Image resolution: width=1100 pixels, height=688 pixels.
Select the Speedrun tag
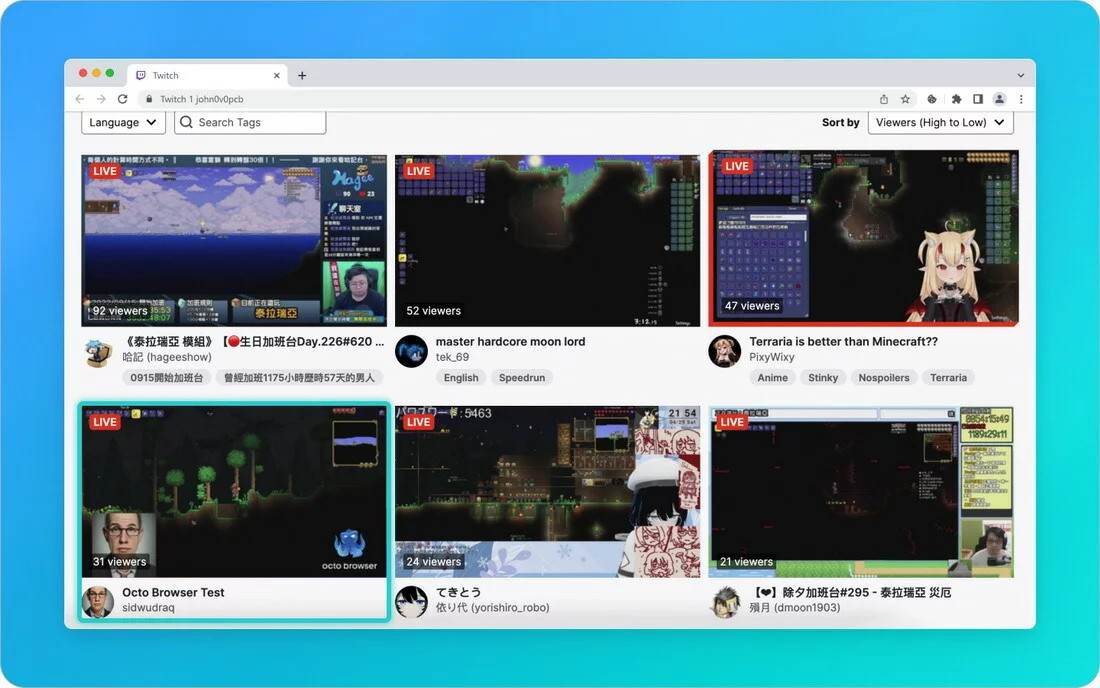522,377
